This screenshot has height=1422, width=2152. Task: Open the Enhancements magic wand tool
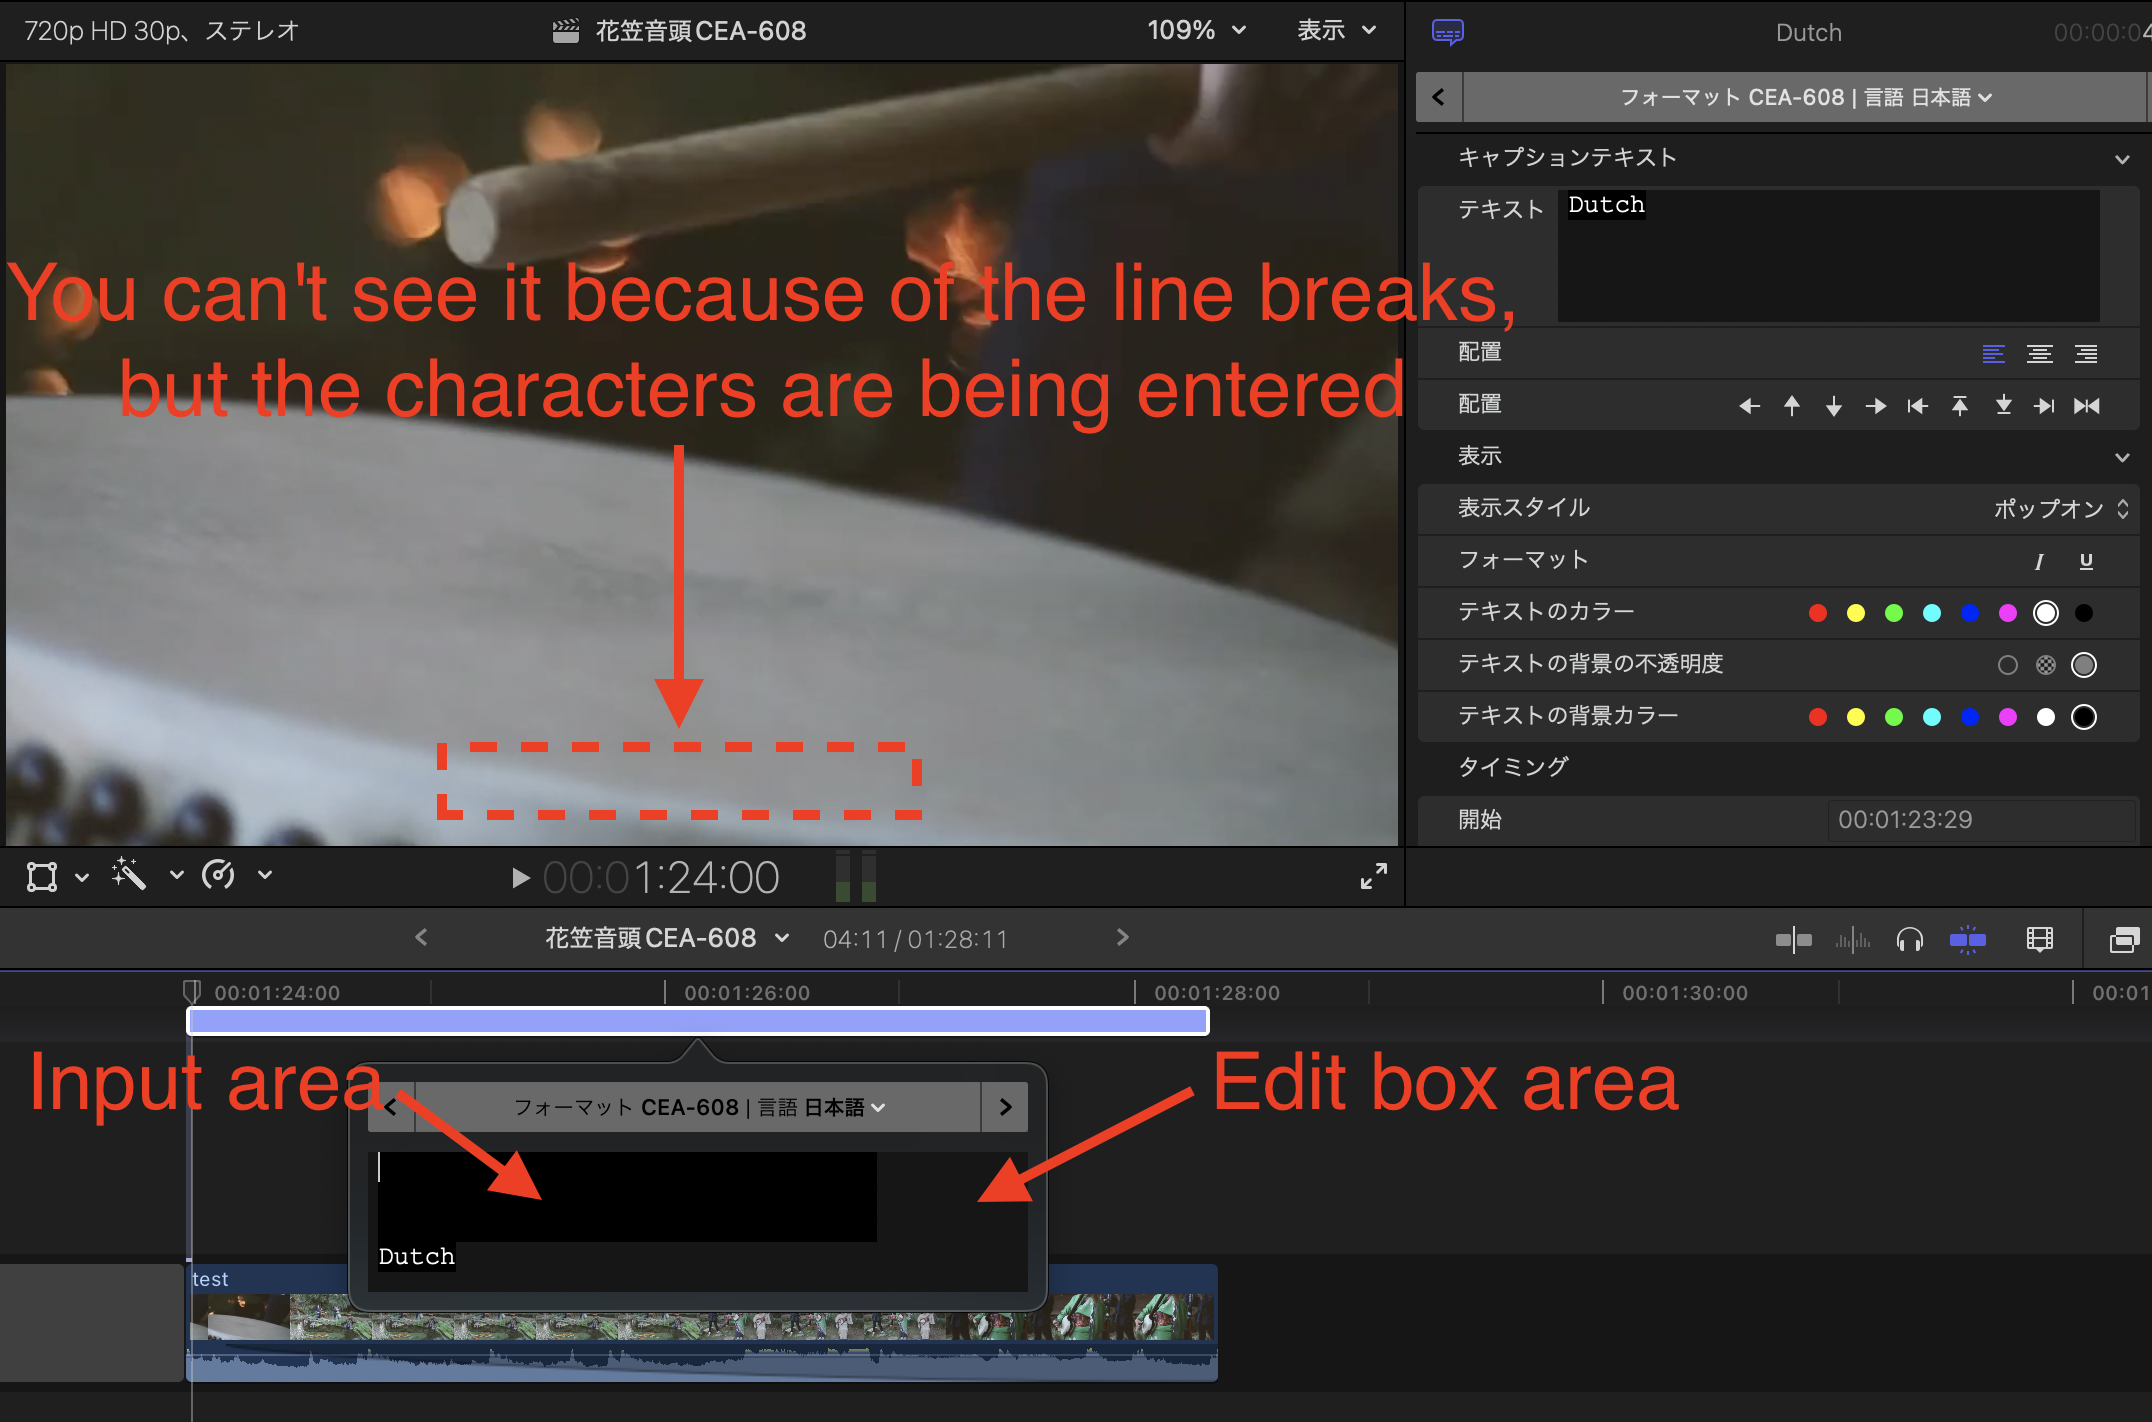(128, 875)
